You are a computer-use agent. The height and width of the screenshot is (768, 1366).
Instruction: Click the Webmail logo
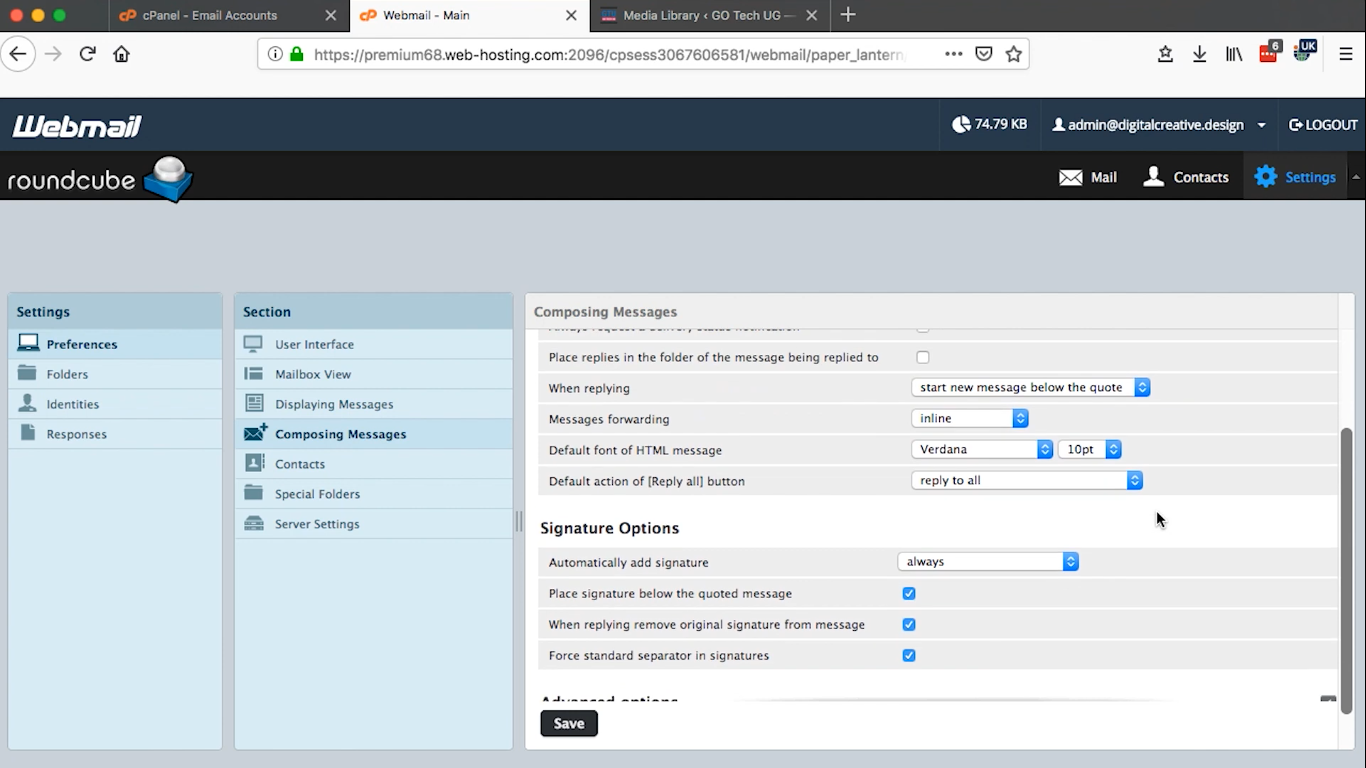(x=77, y=126)
